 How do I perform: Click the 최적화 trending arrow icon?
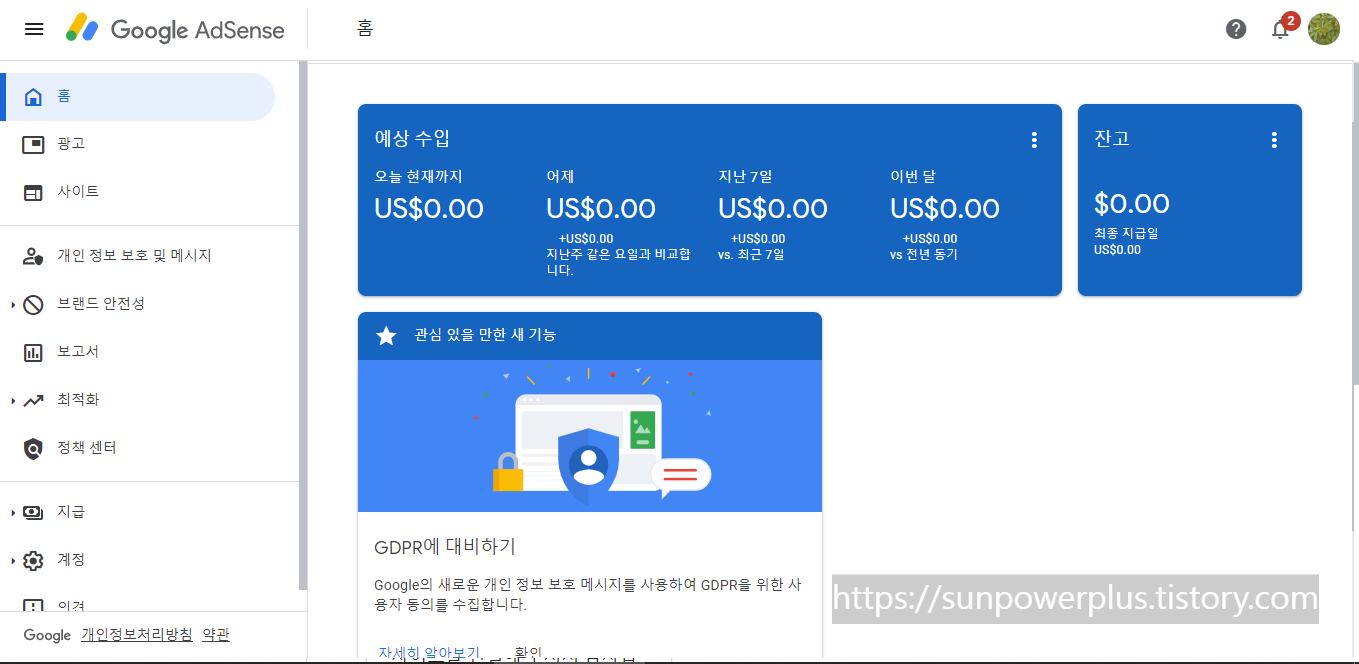coord(33,401)
